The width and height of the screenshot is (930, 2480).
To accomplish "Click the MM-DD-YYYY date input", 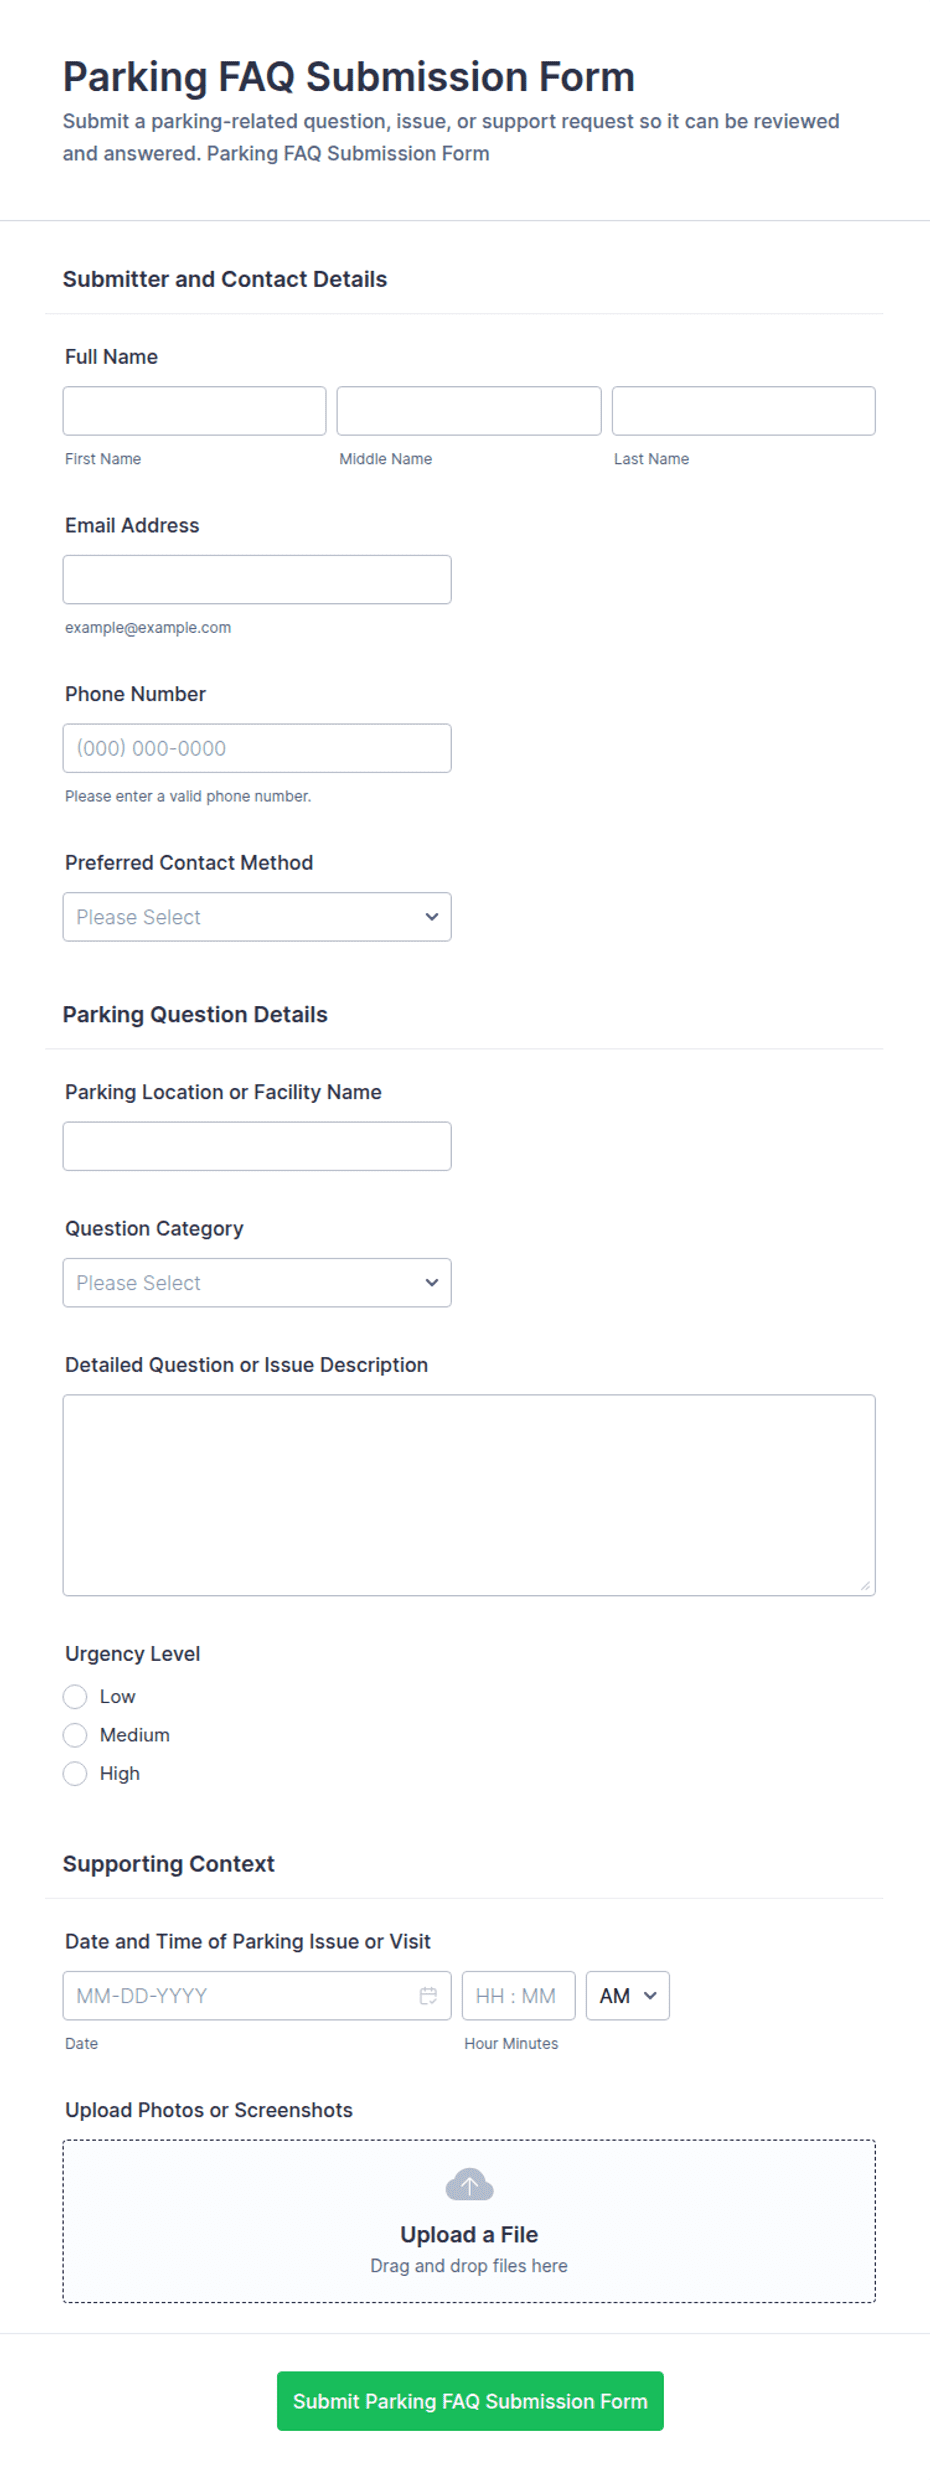I will 257,1995.
